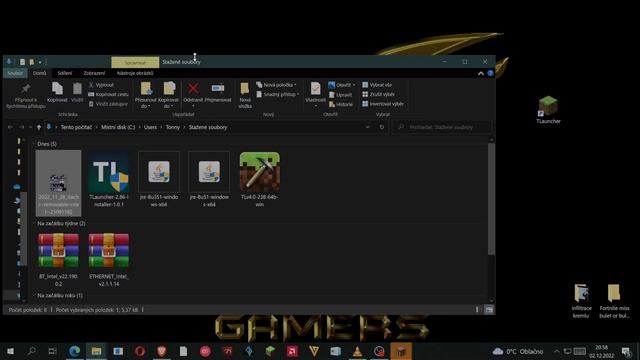The width and height of the screenshot is (640, 360).
Task: Click Invertovat výběr (invert selection)
Action: click(x=383, y=104)
